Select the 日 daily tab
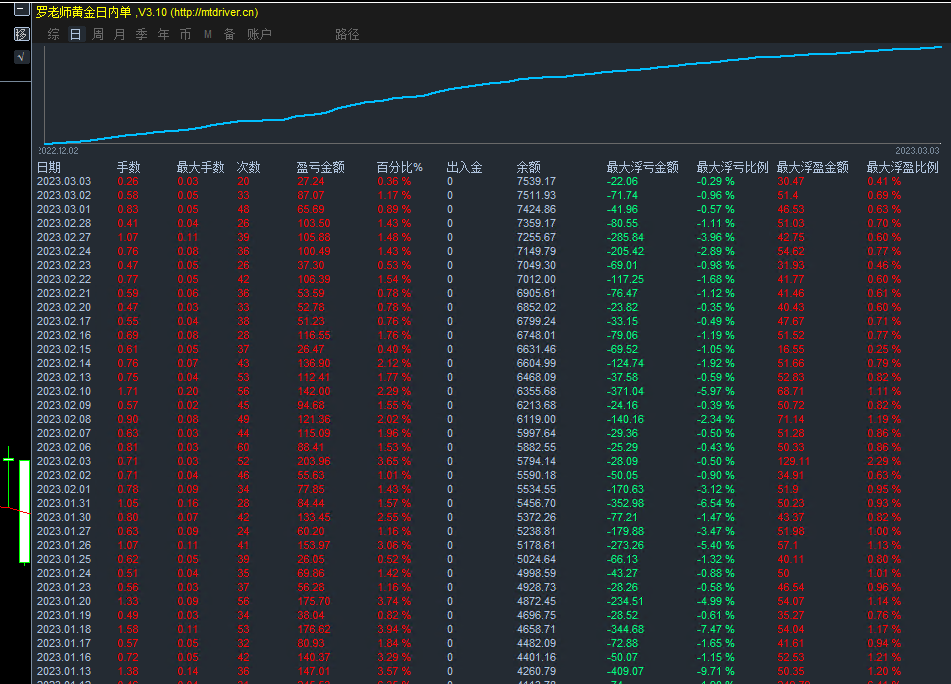 click(x=75, y=35)
